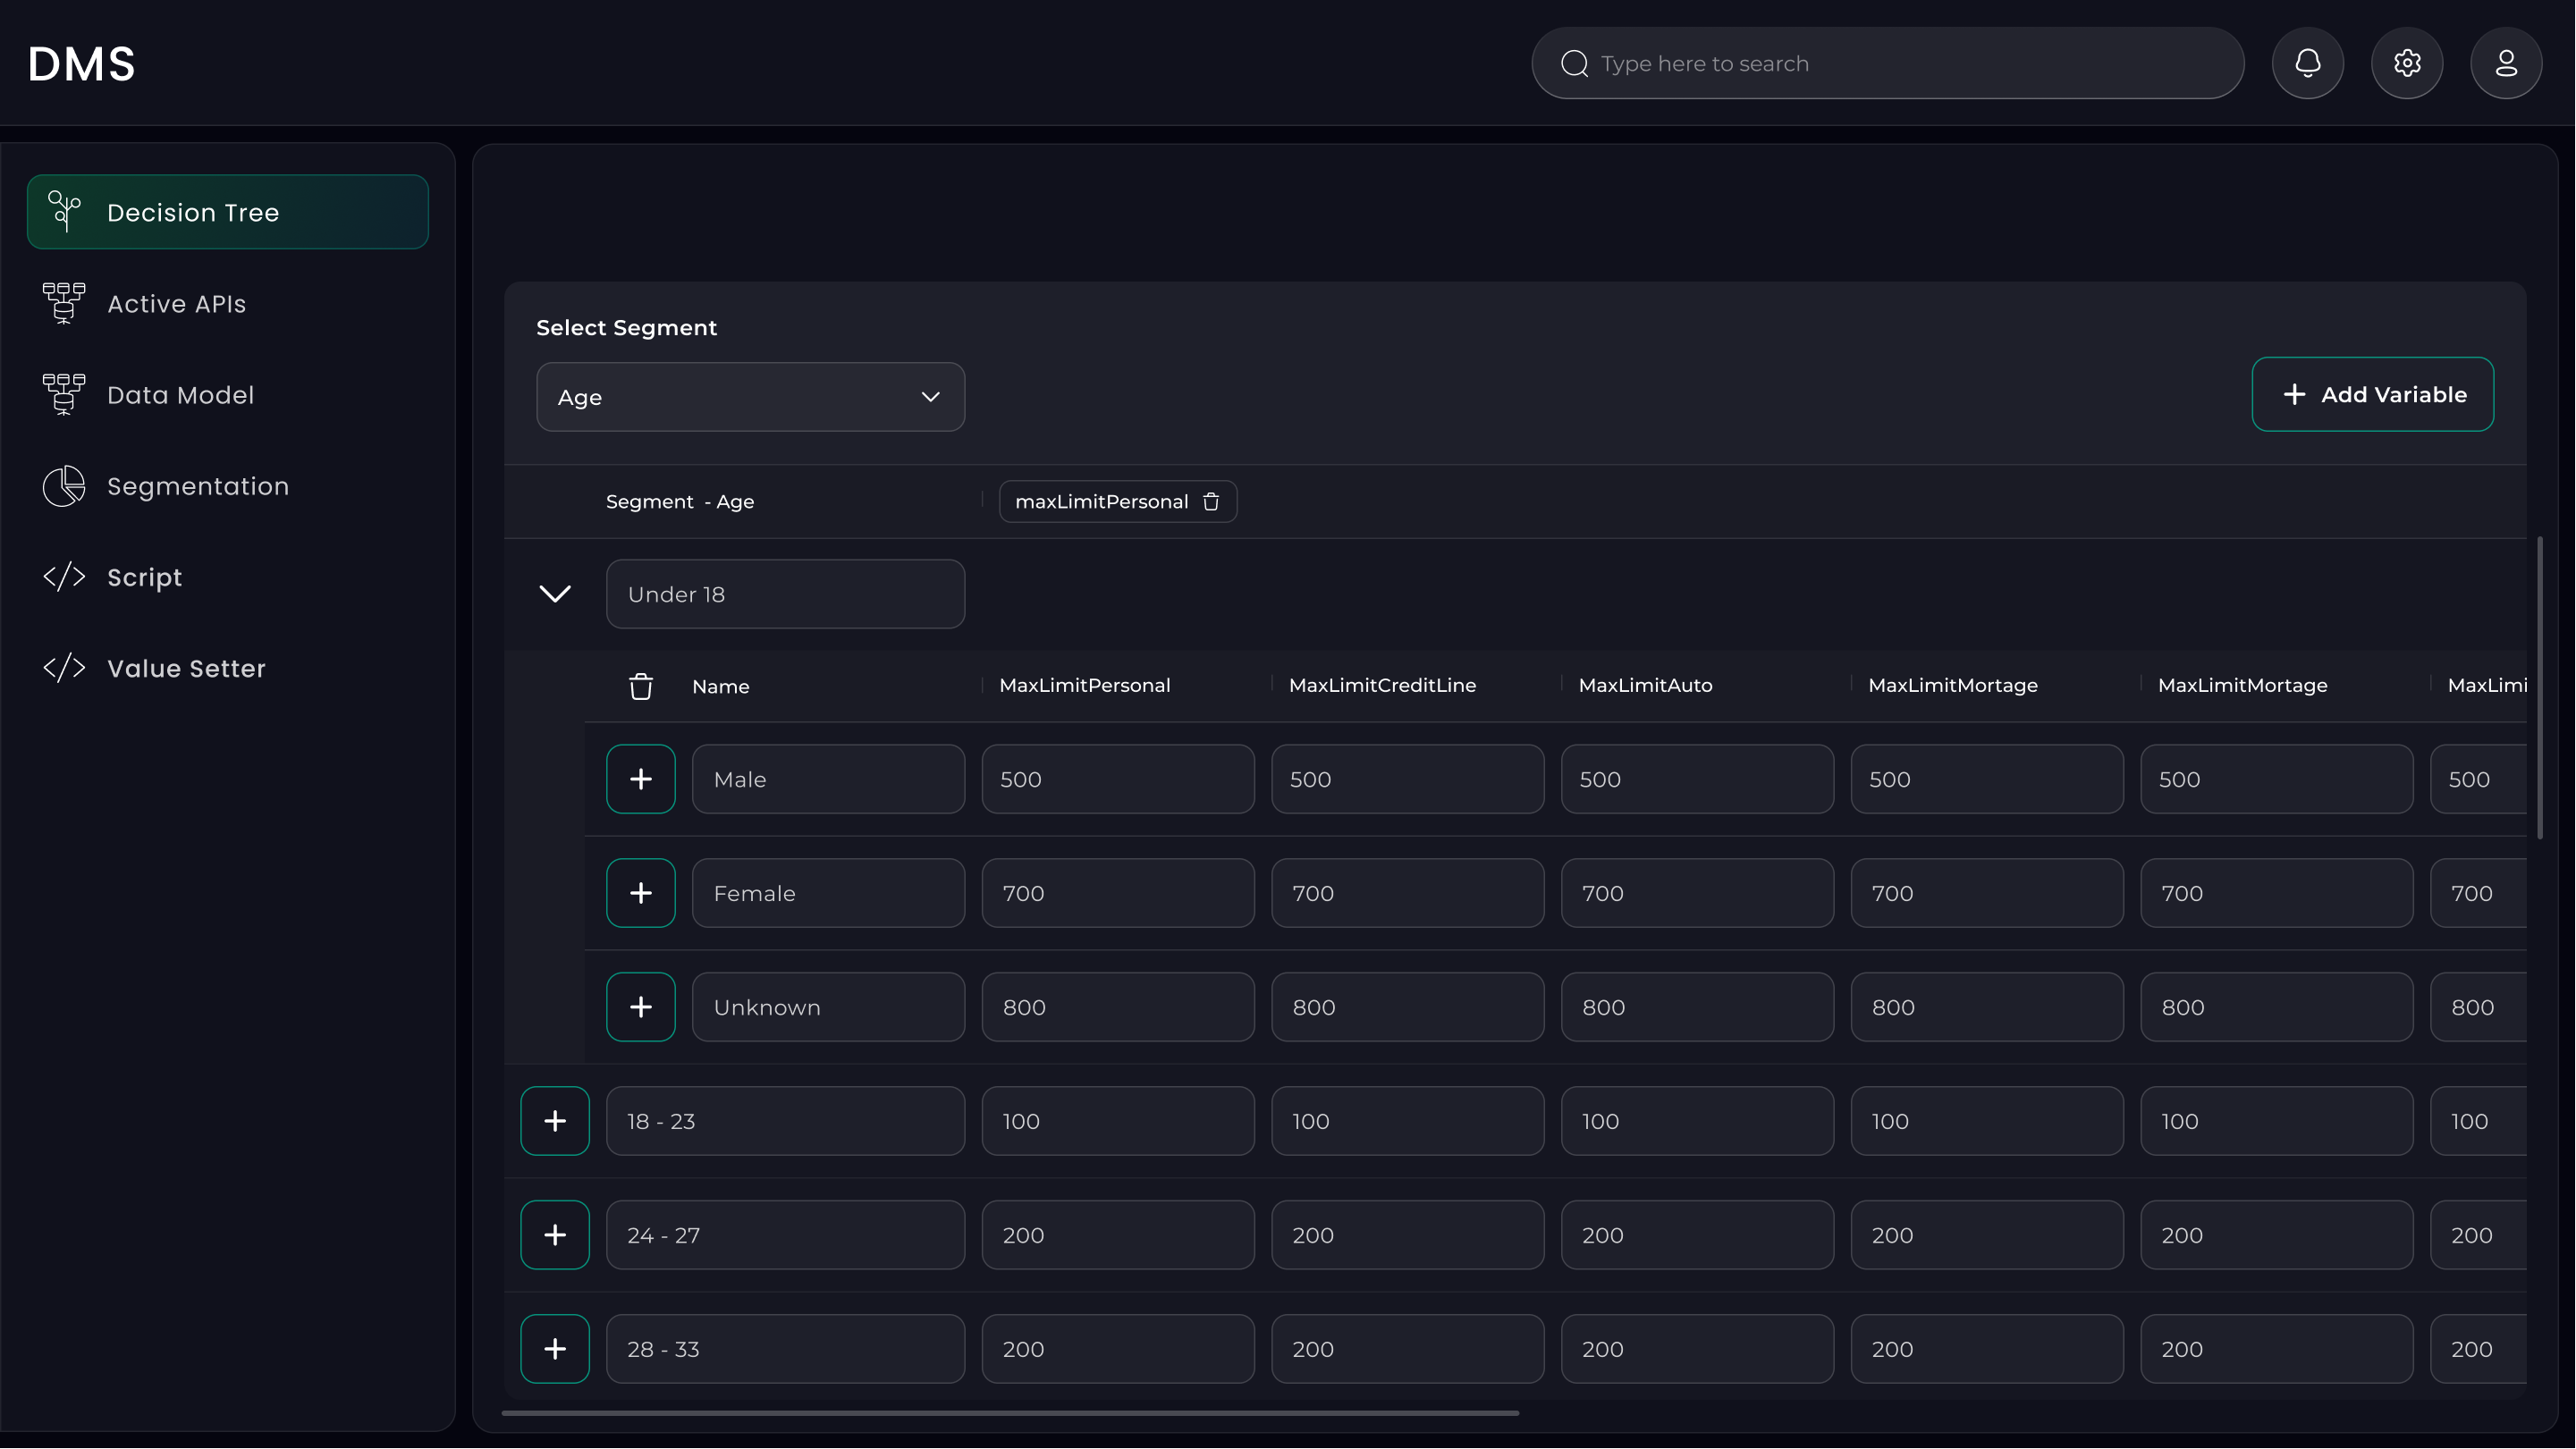Click the Script sidebar icon
2576x1449 pixels.
click(x=63, y=577)
